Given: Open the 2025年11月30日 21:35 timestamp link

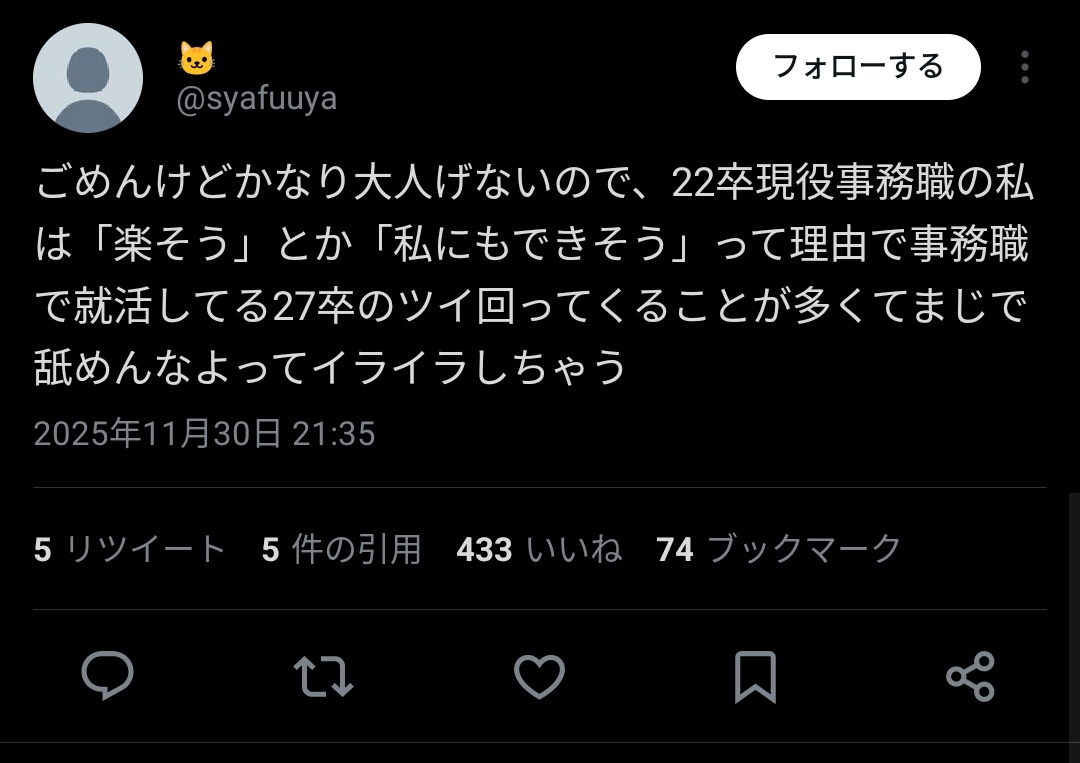Looking at the screenshot, I should (205, 434).
